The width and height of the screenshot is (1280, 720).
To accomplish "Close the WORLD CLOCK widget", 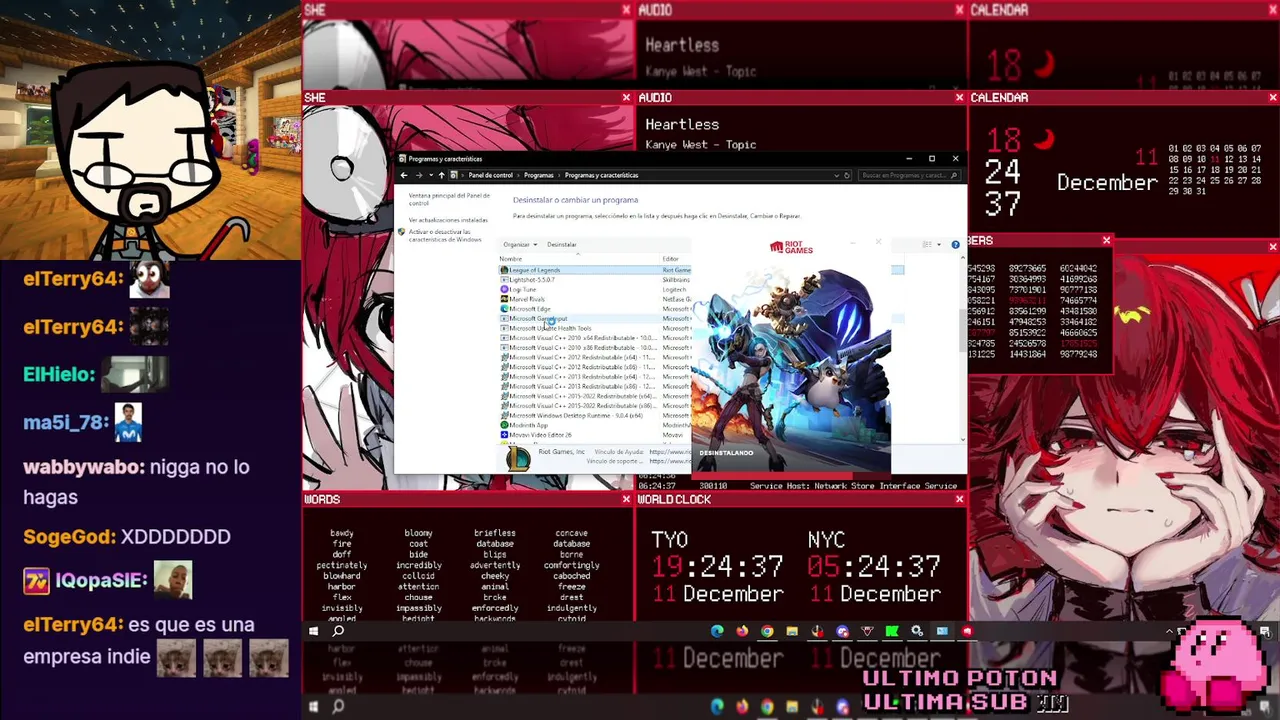I will point(959,499).
